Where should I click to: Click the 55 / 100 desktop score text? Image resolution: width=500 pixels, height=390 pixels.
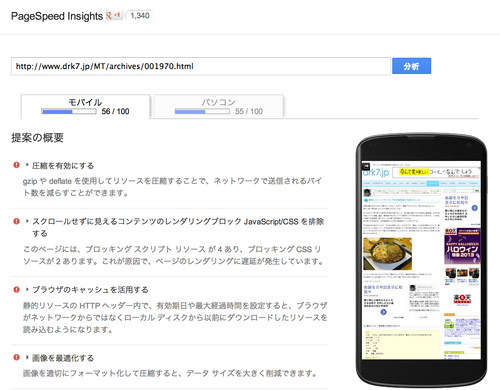[249, 111]
